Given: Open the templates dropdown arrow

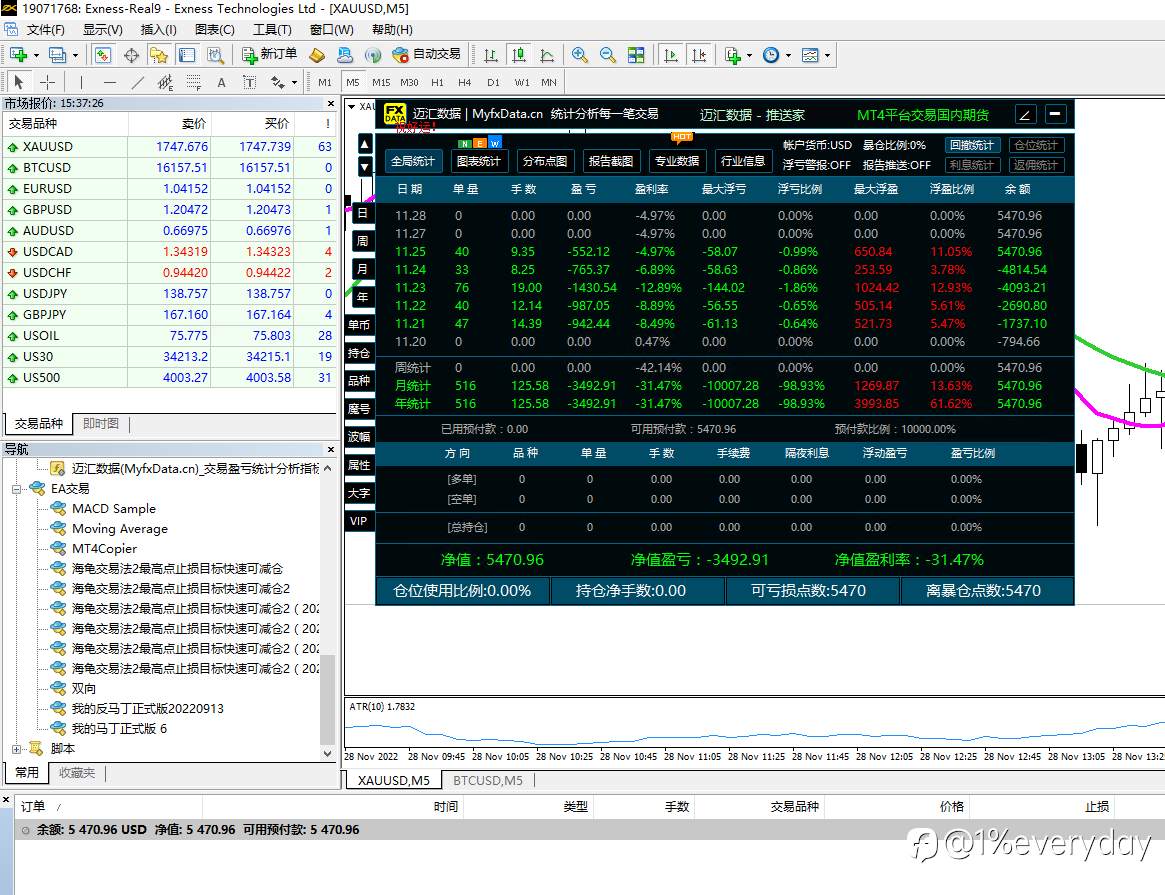Looking at the screenshot, I should coord(827,55).
